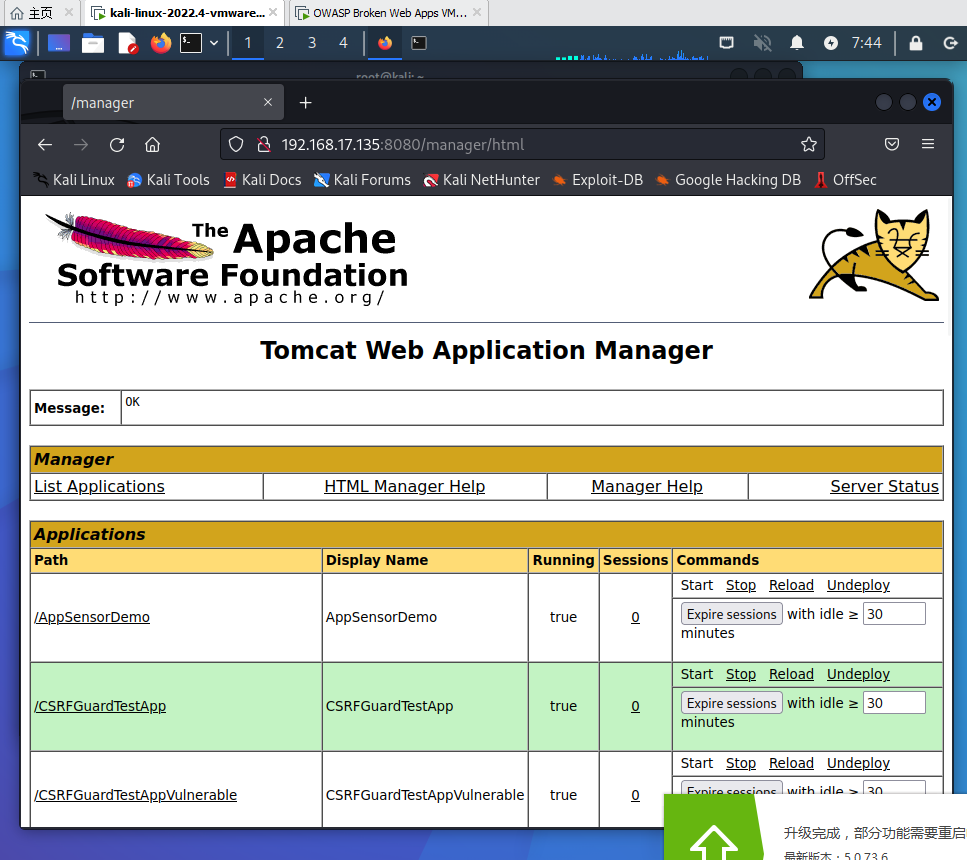The image size is (967, 860).
Task: Click Expire sessions for AppSensorDemo
Action: pos(731,614)
